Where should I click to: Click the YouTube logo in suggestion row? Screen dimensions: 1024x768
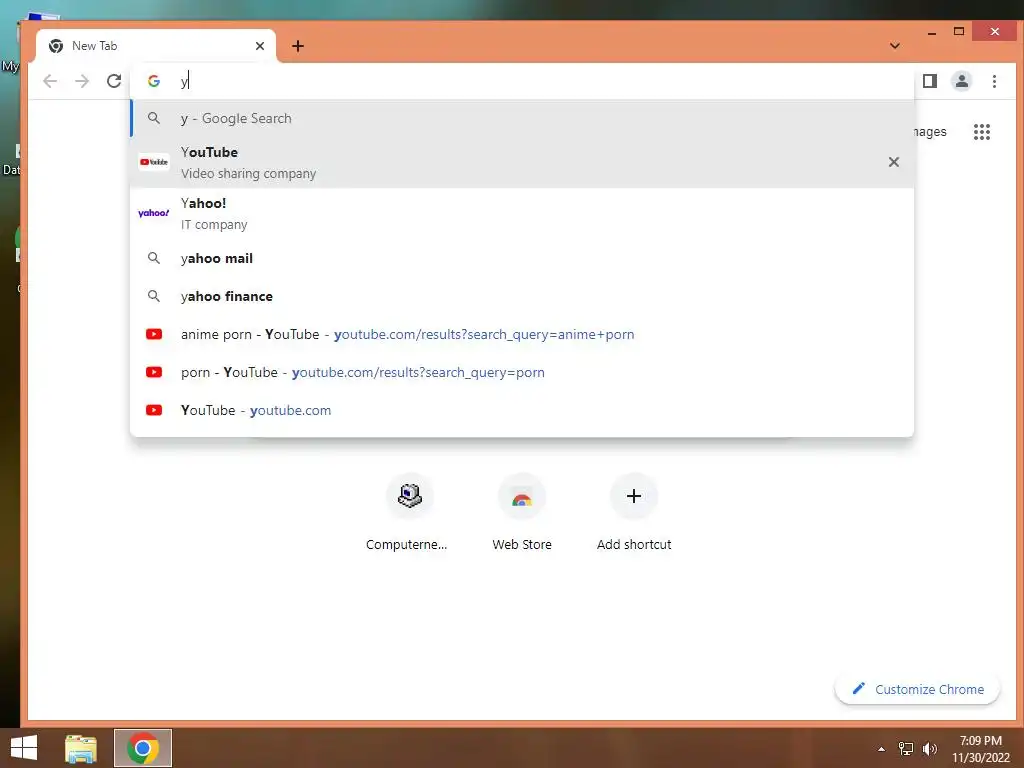[x=154, y=162]
